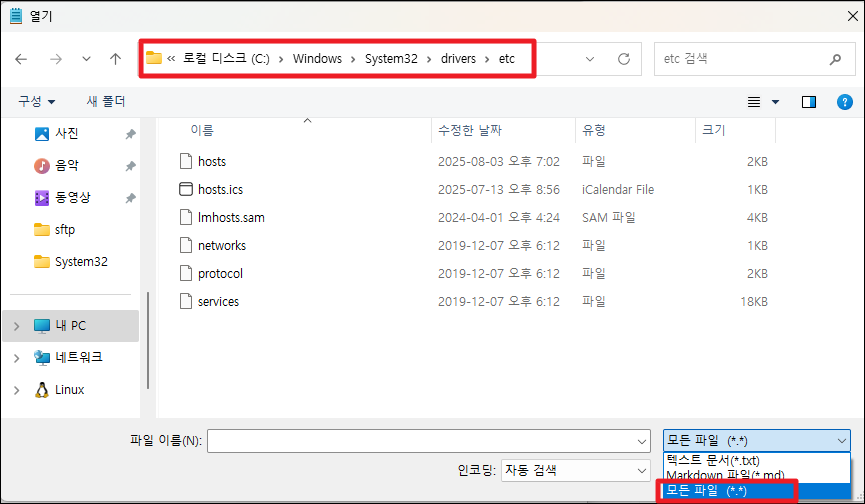Choose Markdown 파일(*.md) file type
The height and width of the screenshot is (504, 865).
point(756,475)
